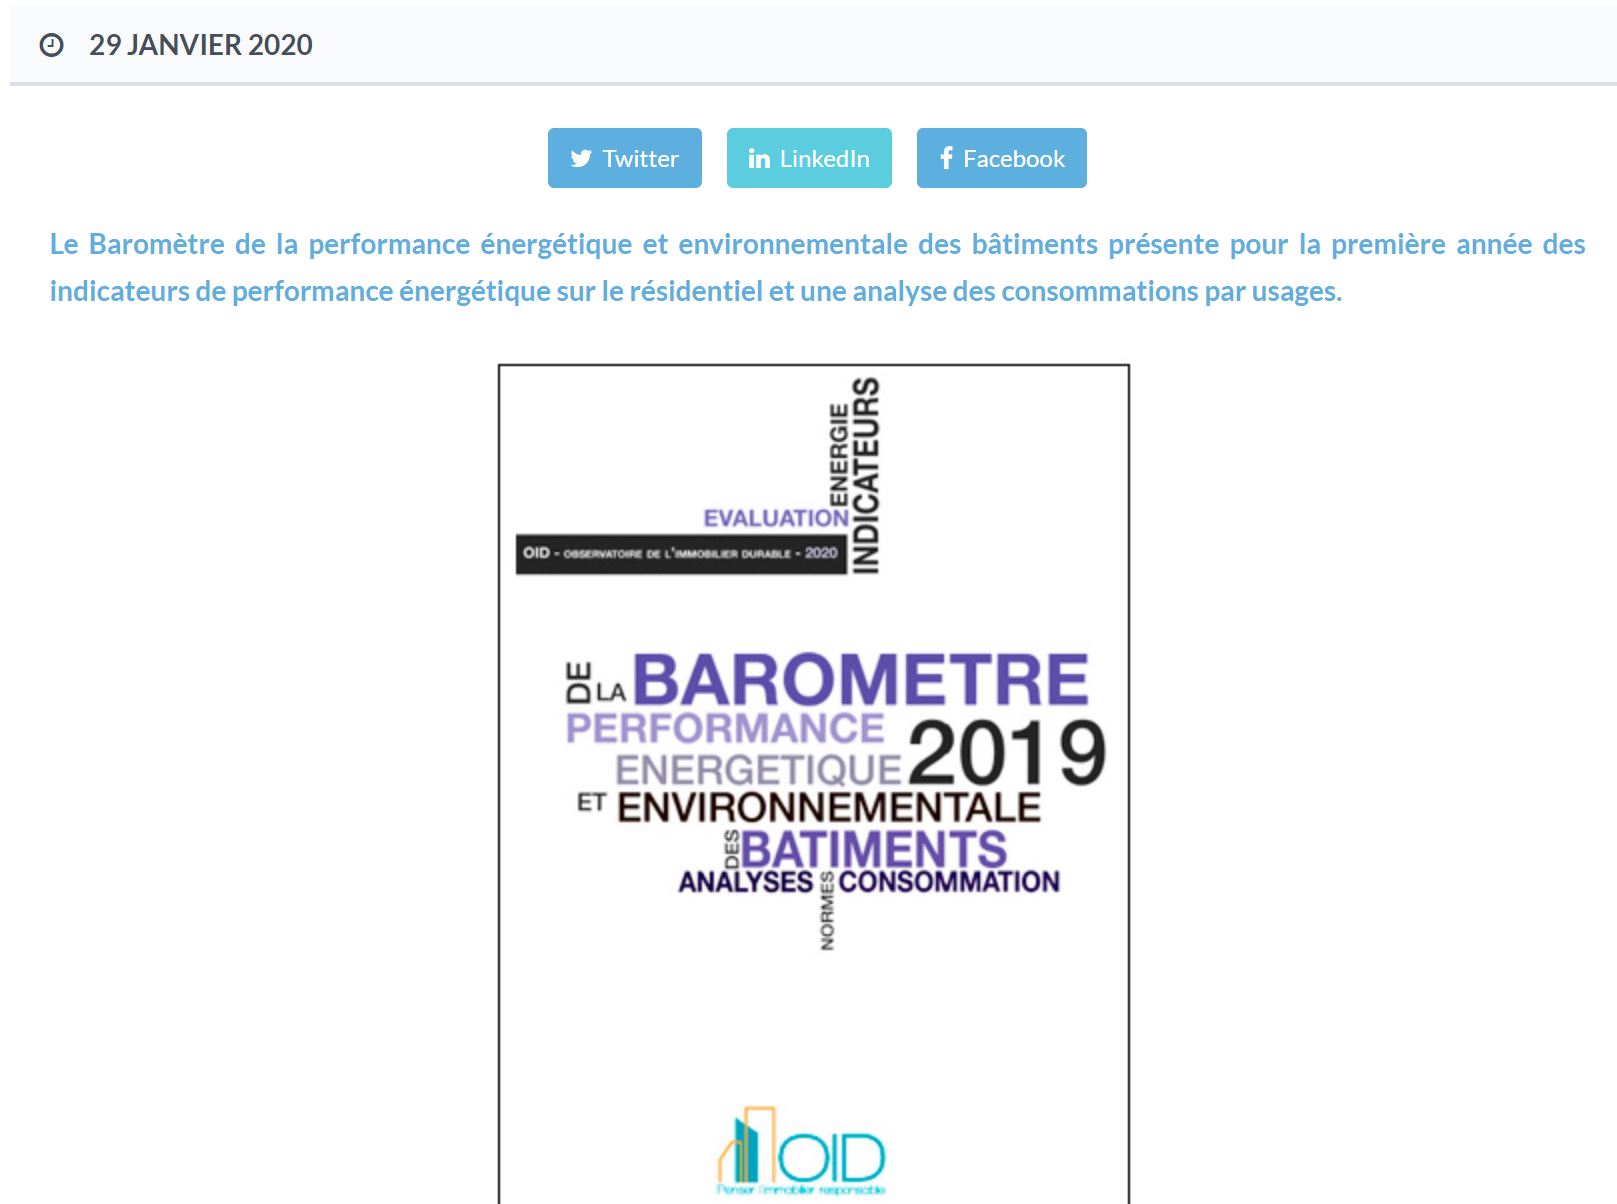Image resolution: width=1617 pixels, height=1204 pixels.
Task: Click the large BAROMETRE title on cover
Action: coord(860,680)
